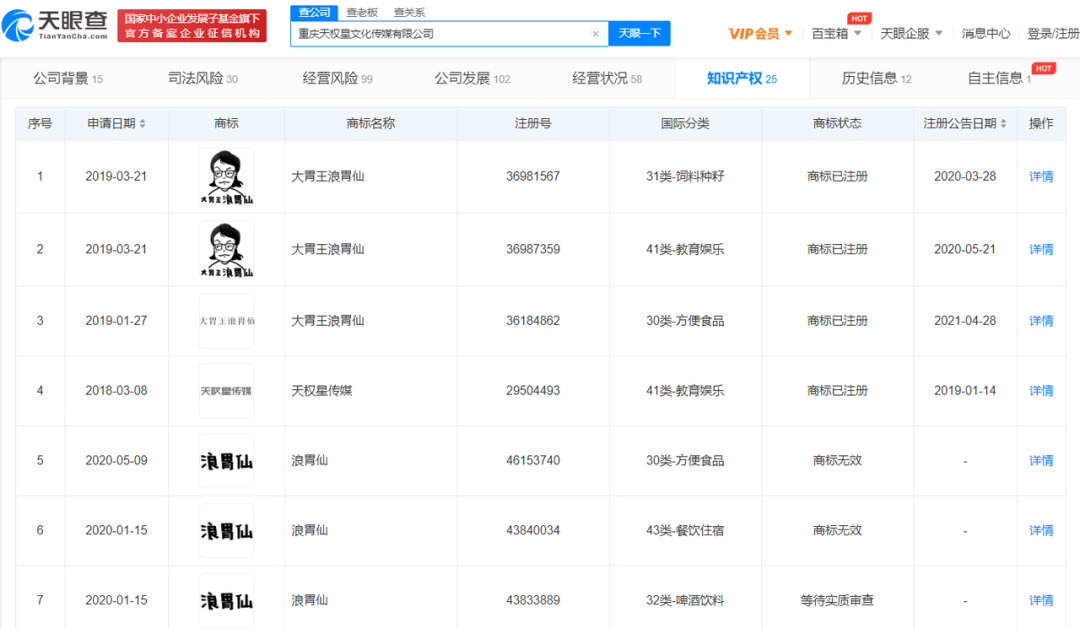The width and height of the screenshot is (1080, 629).
Task: Open 详情 for registration 43833889
Action: point(1041,601)
